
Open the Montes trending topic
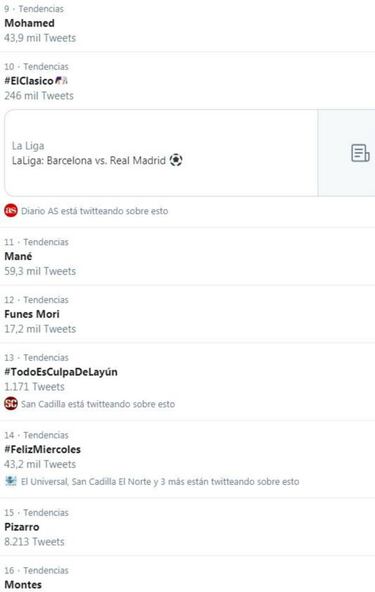23,584
